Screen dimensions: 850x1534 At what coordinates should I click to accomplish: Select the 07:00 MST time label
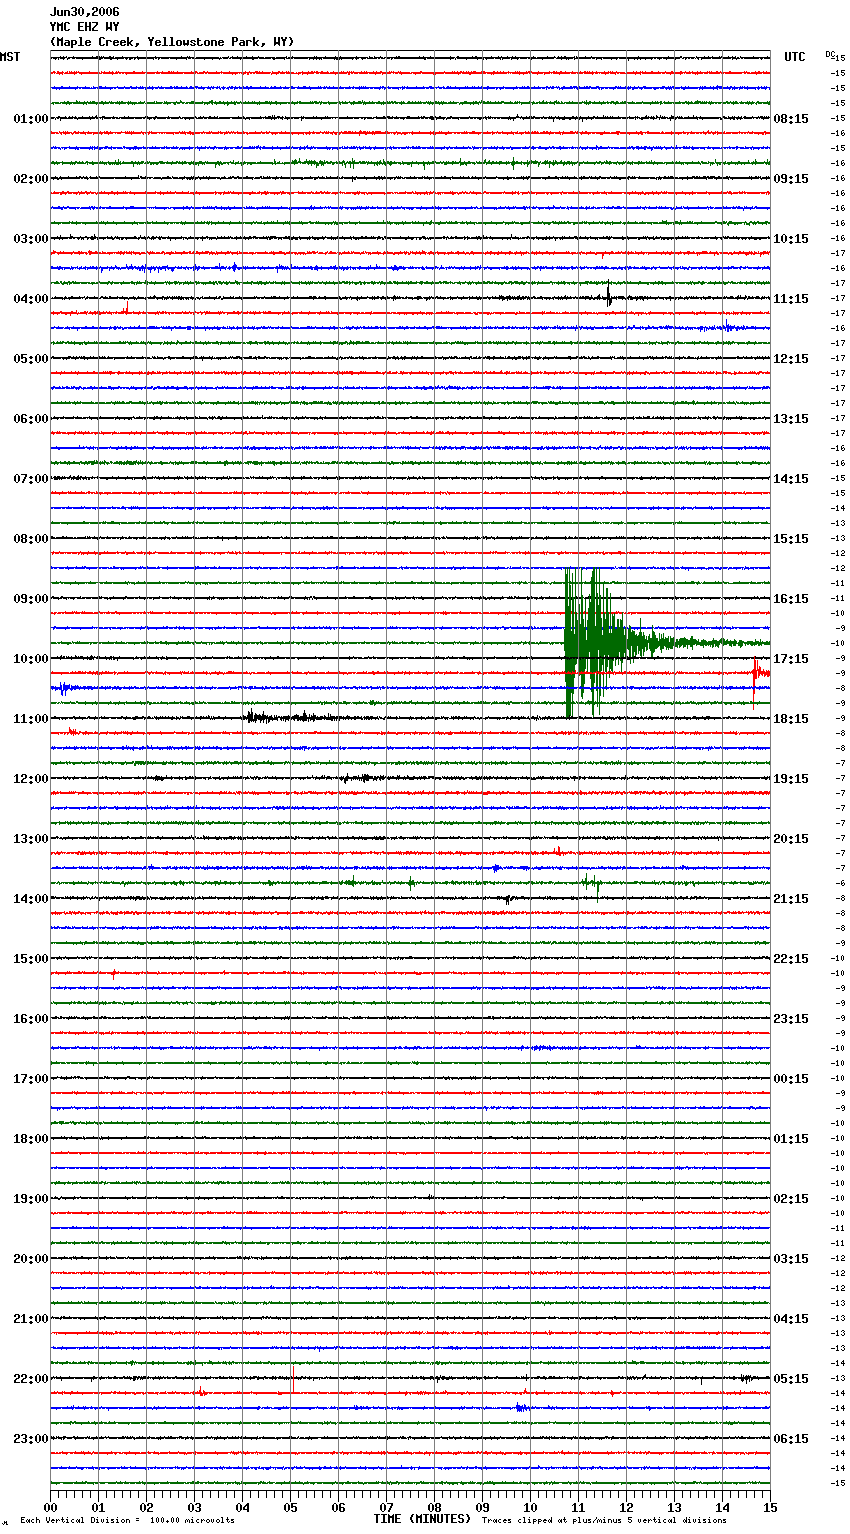pyautogui.click(x=31, y=479)
